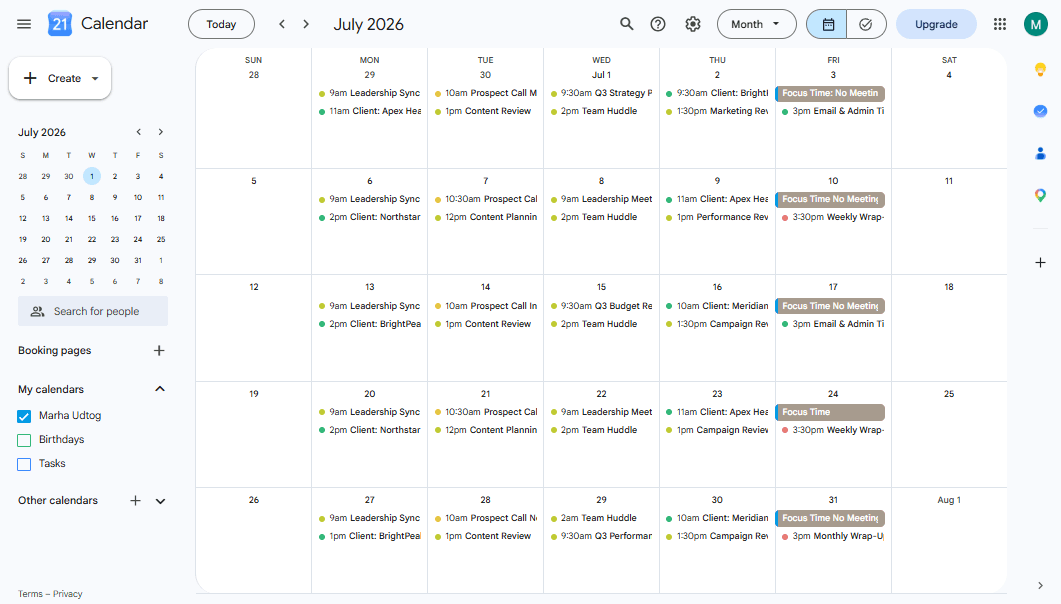Screen dimensions: 1061x604
Task: Next month arrow in mini calendar
Action: click(x=160, y=132)
